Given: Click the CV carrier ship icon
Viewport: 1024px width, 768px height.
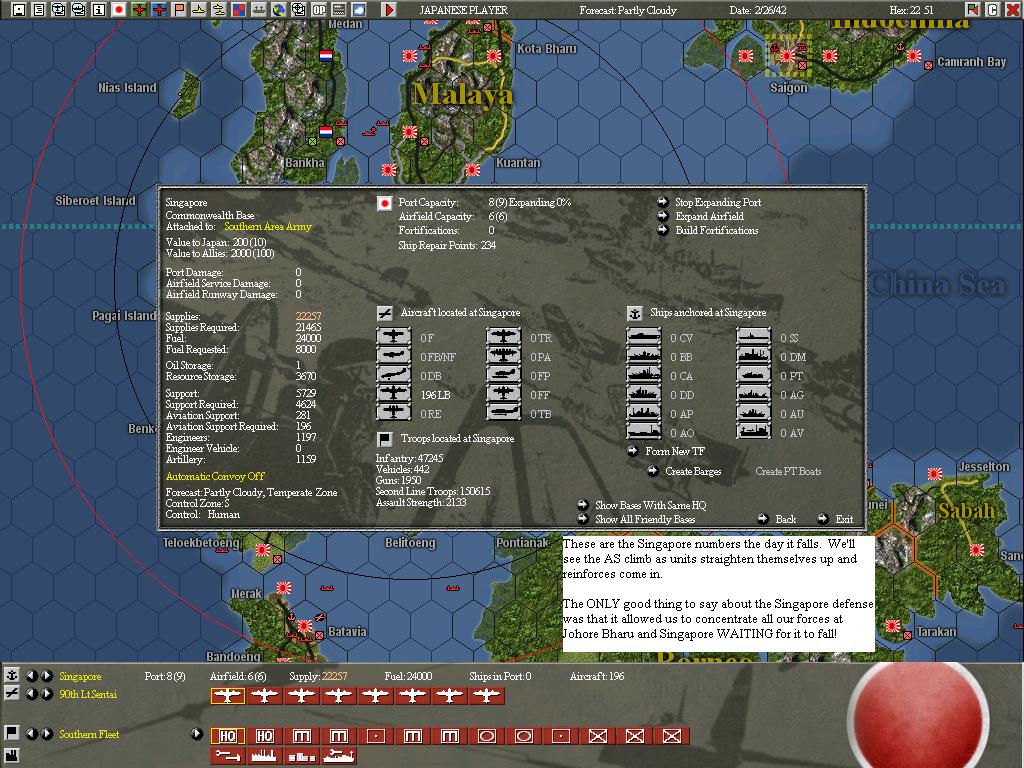Looking at the screenshot, I should 644,337.
